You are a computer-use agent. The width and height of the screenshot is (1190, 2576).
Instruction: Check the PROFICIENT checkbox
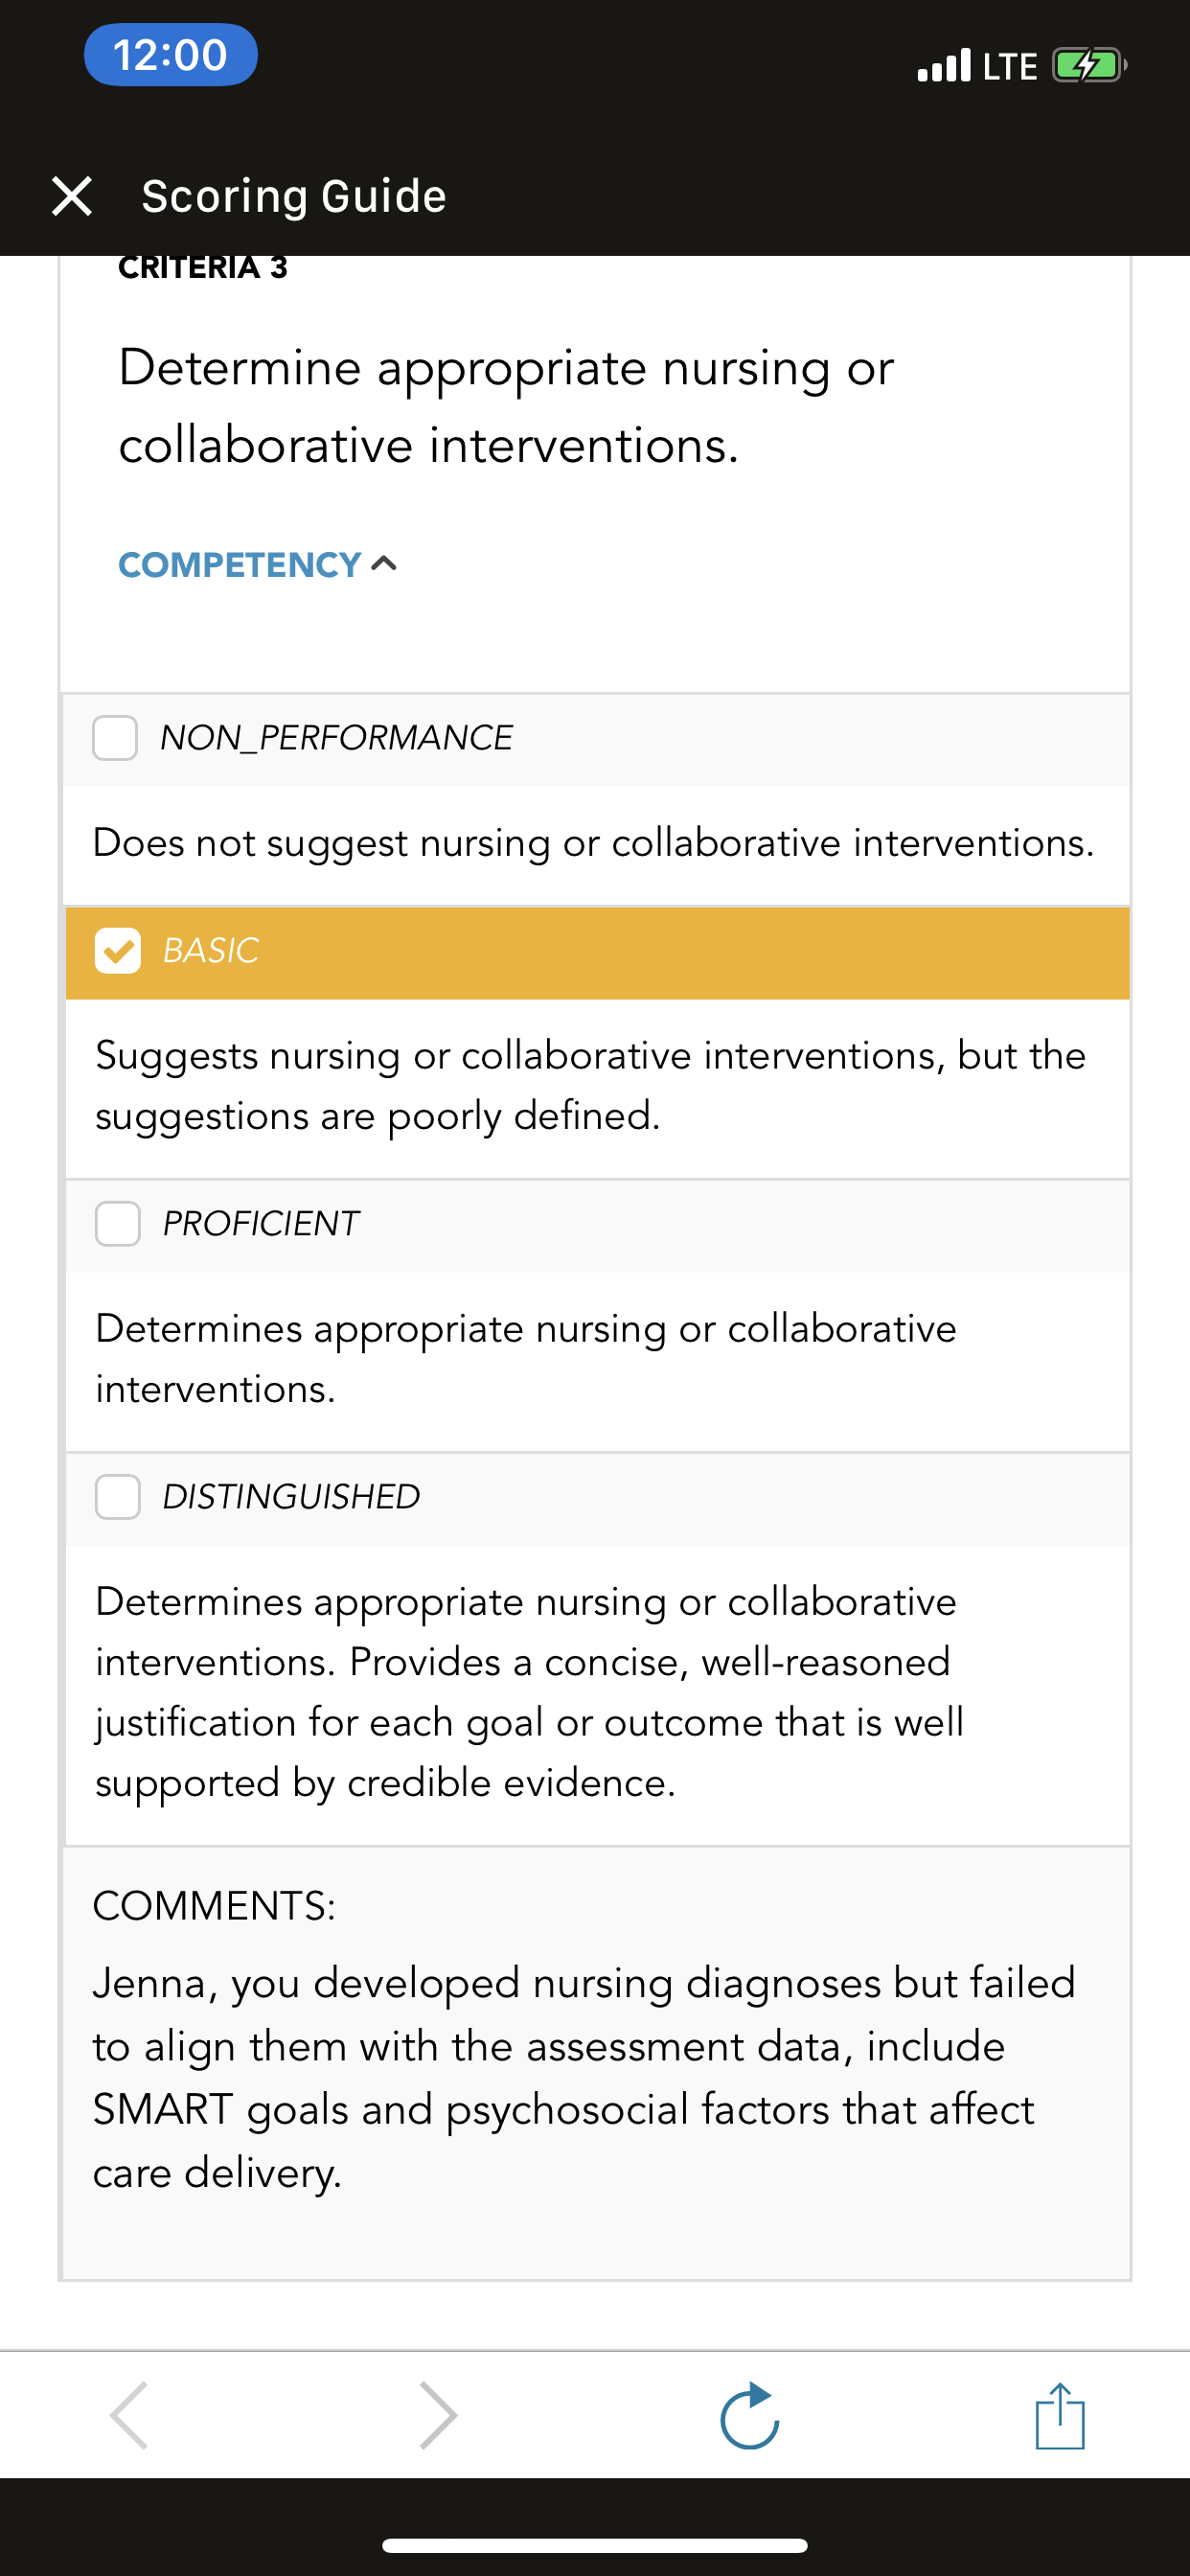pos(118,1223)
